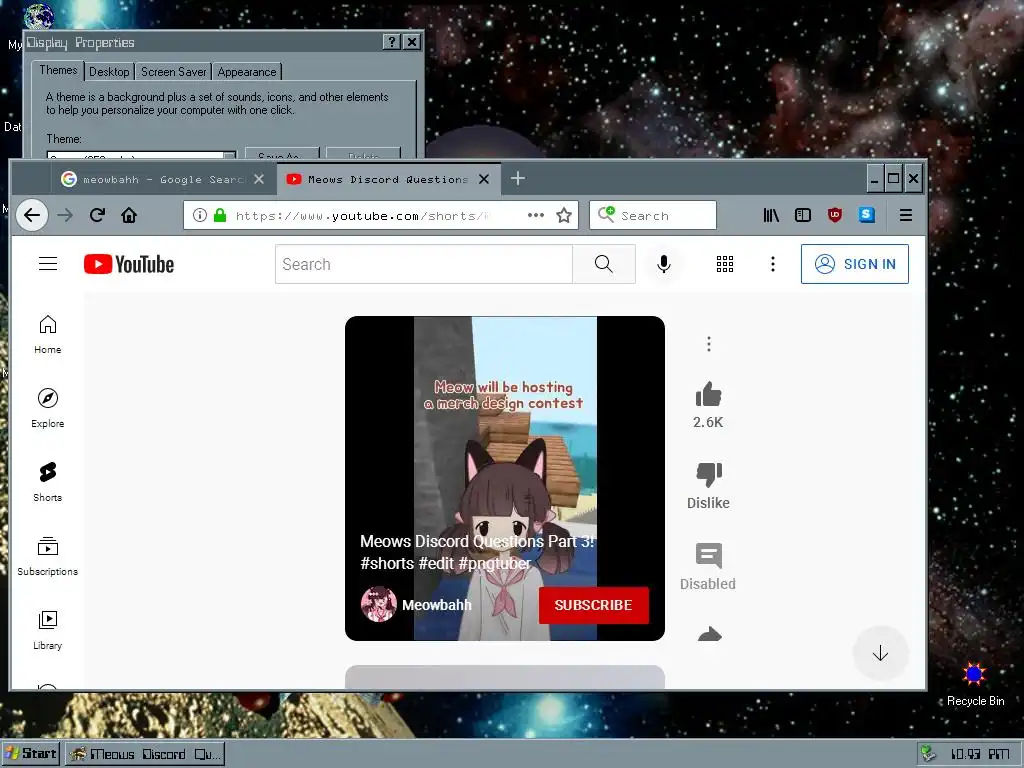The width and height of the screenshot is (1024, 768).
Task: Play the Meows Discord Questions short video
Action: click(505, 478)
